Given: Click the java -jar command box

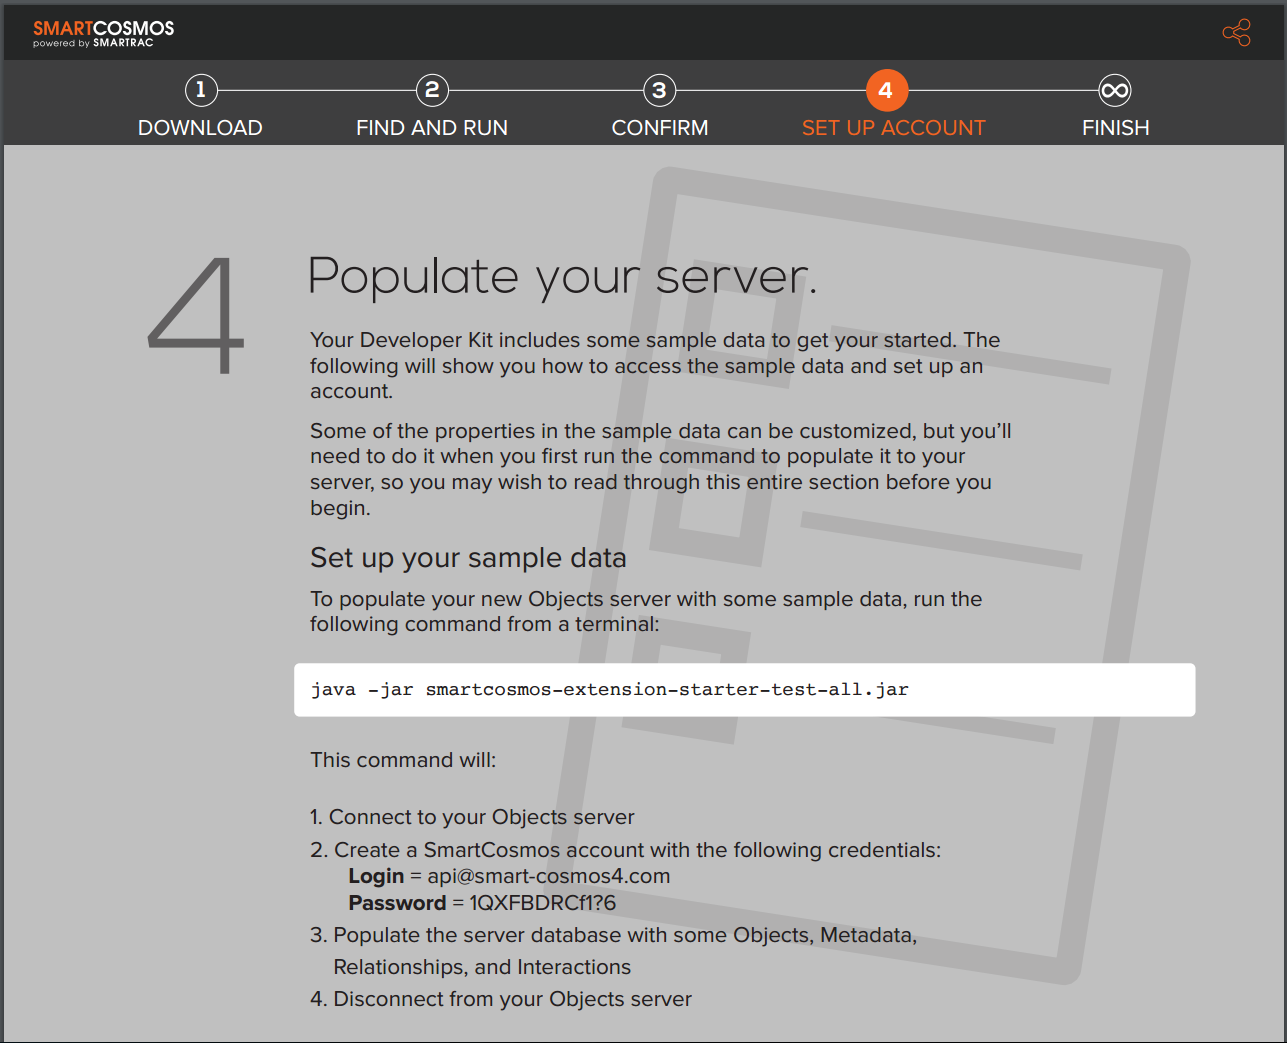Looking at the screenshot, I should [744, 690].
